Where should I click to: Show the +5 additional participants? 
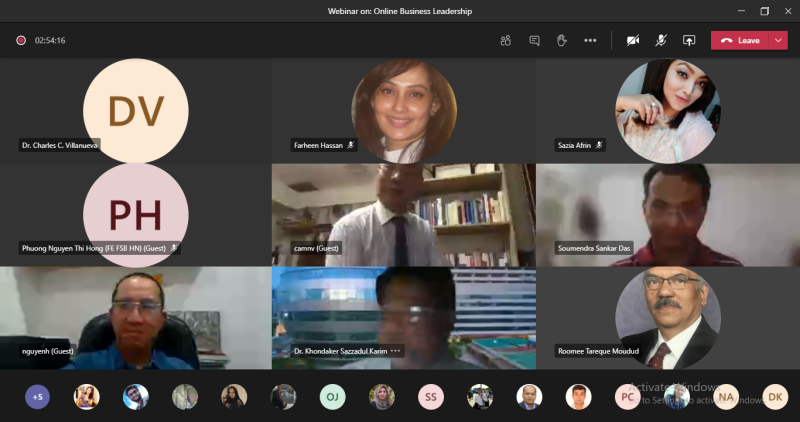[x=37, y=397]
